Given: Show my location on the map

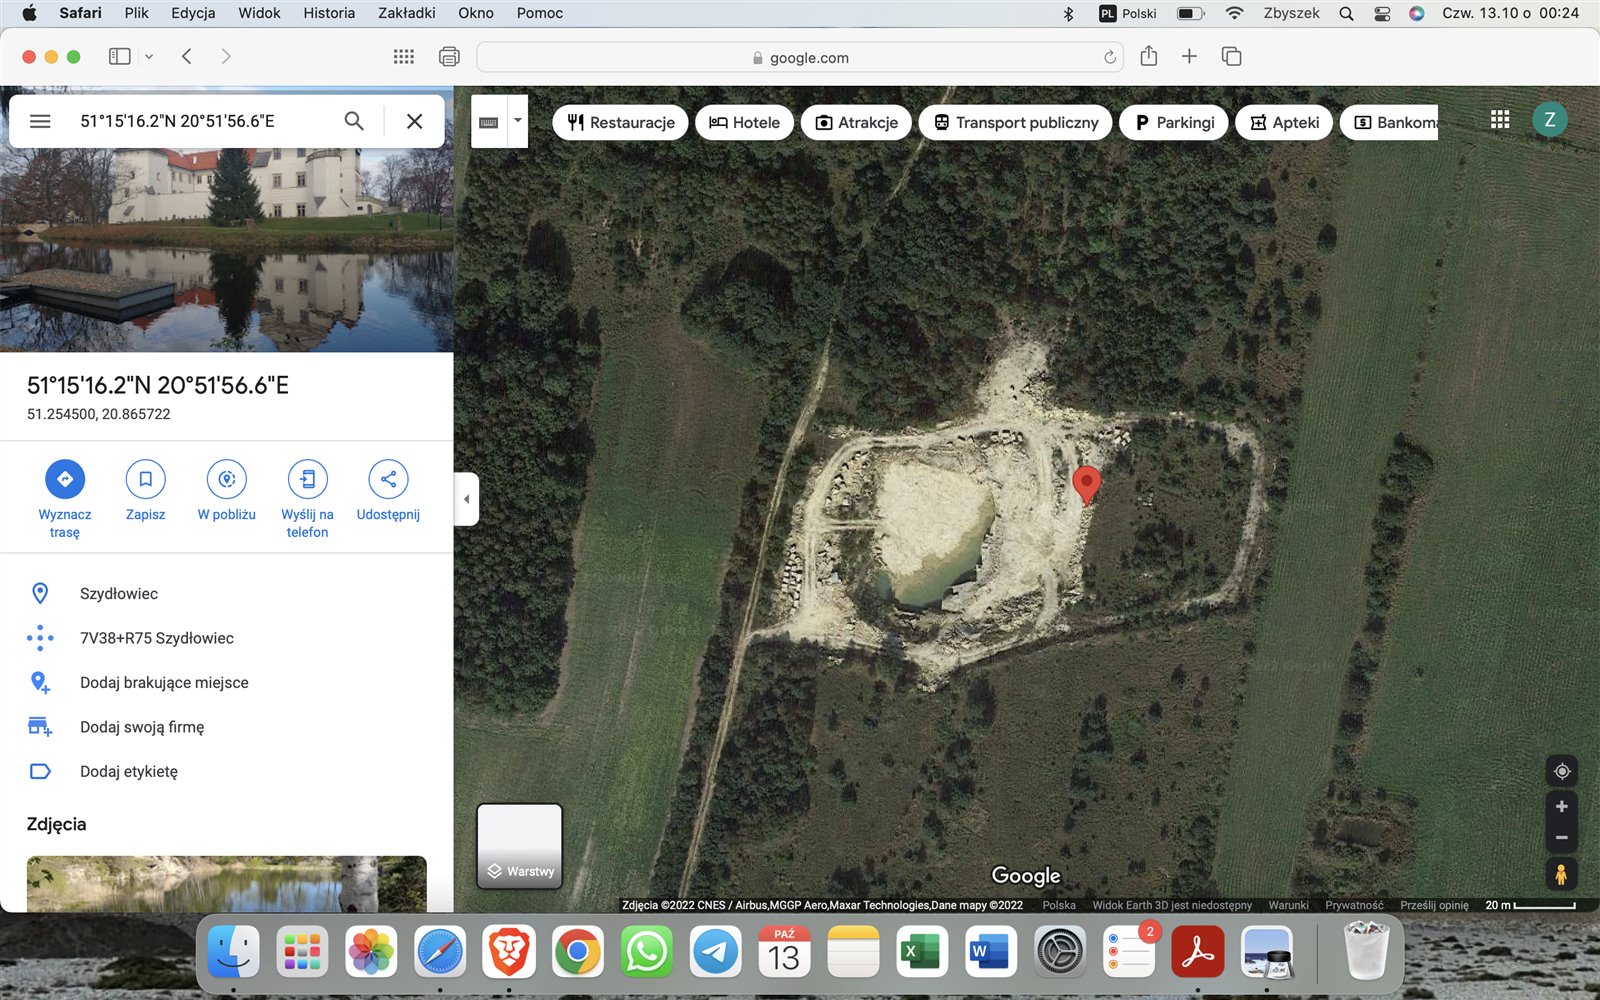Looking at the screenshot, I should point(1561,771).
